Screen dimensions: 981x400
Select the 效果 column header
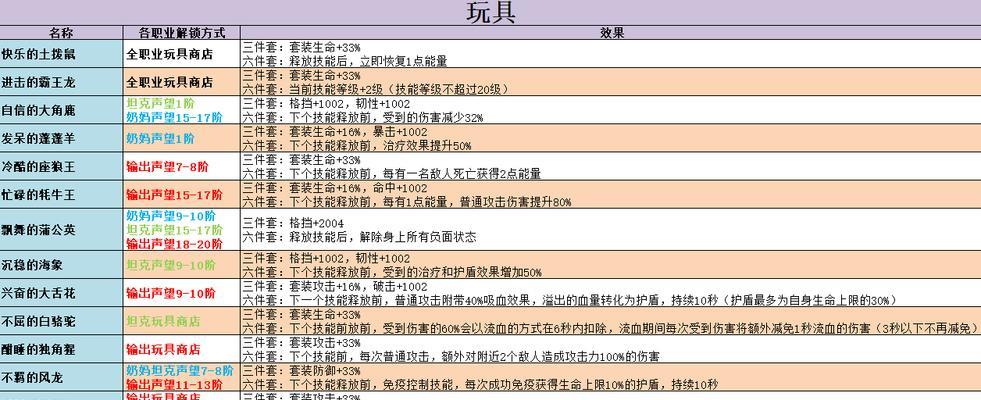coord(611,33)
